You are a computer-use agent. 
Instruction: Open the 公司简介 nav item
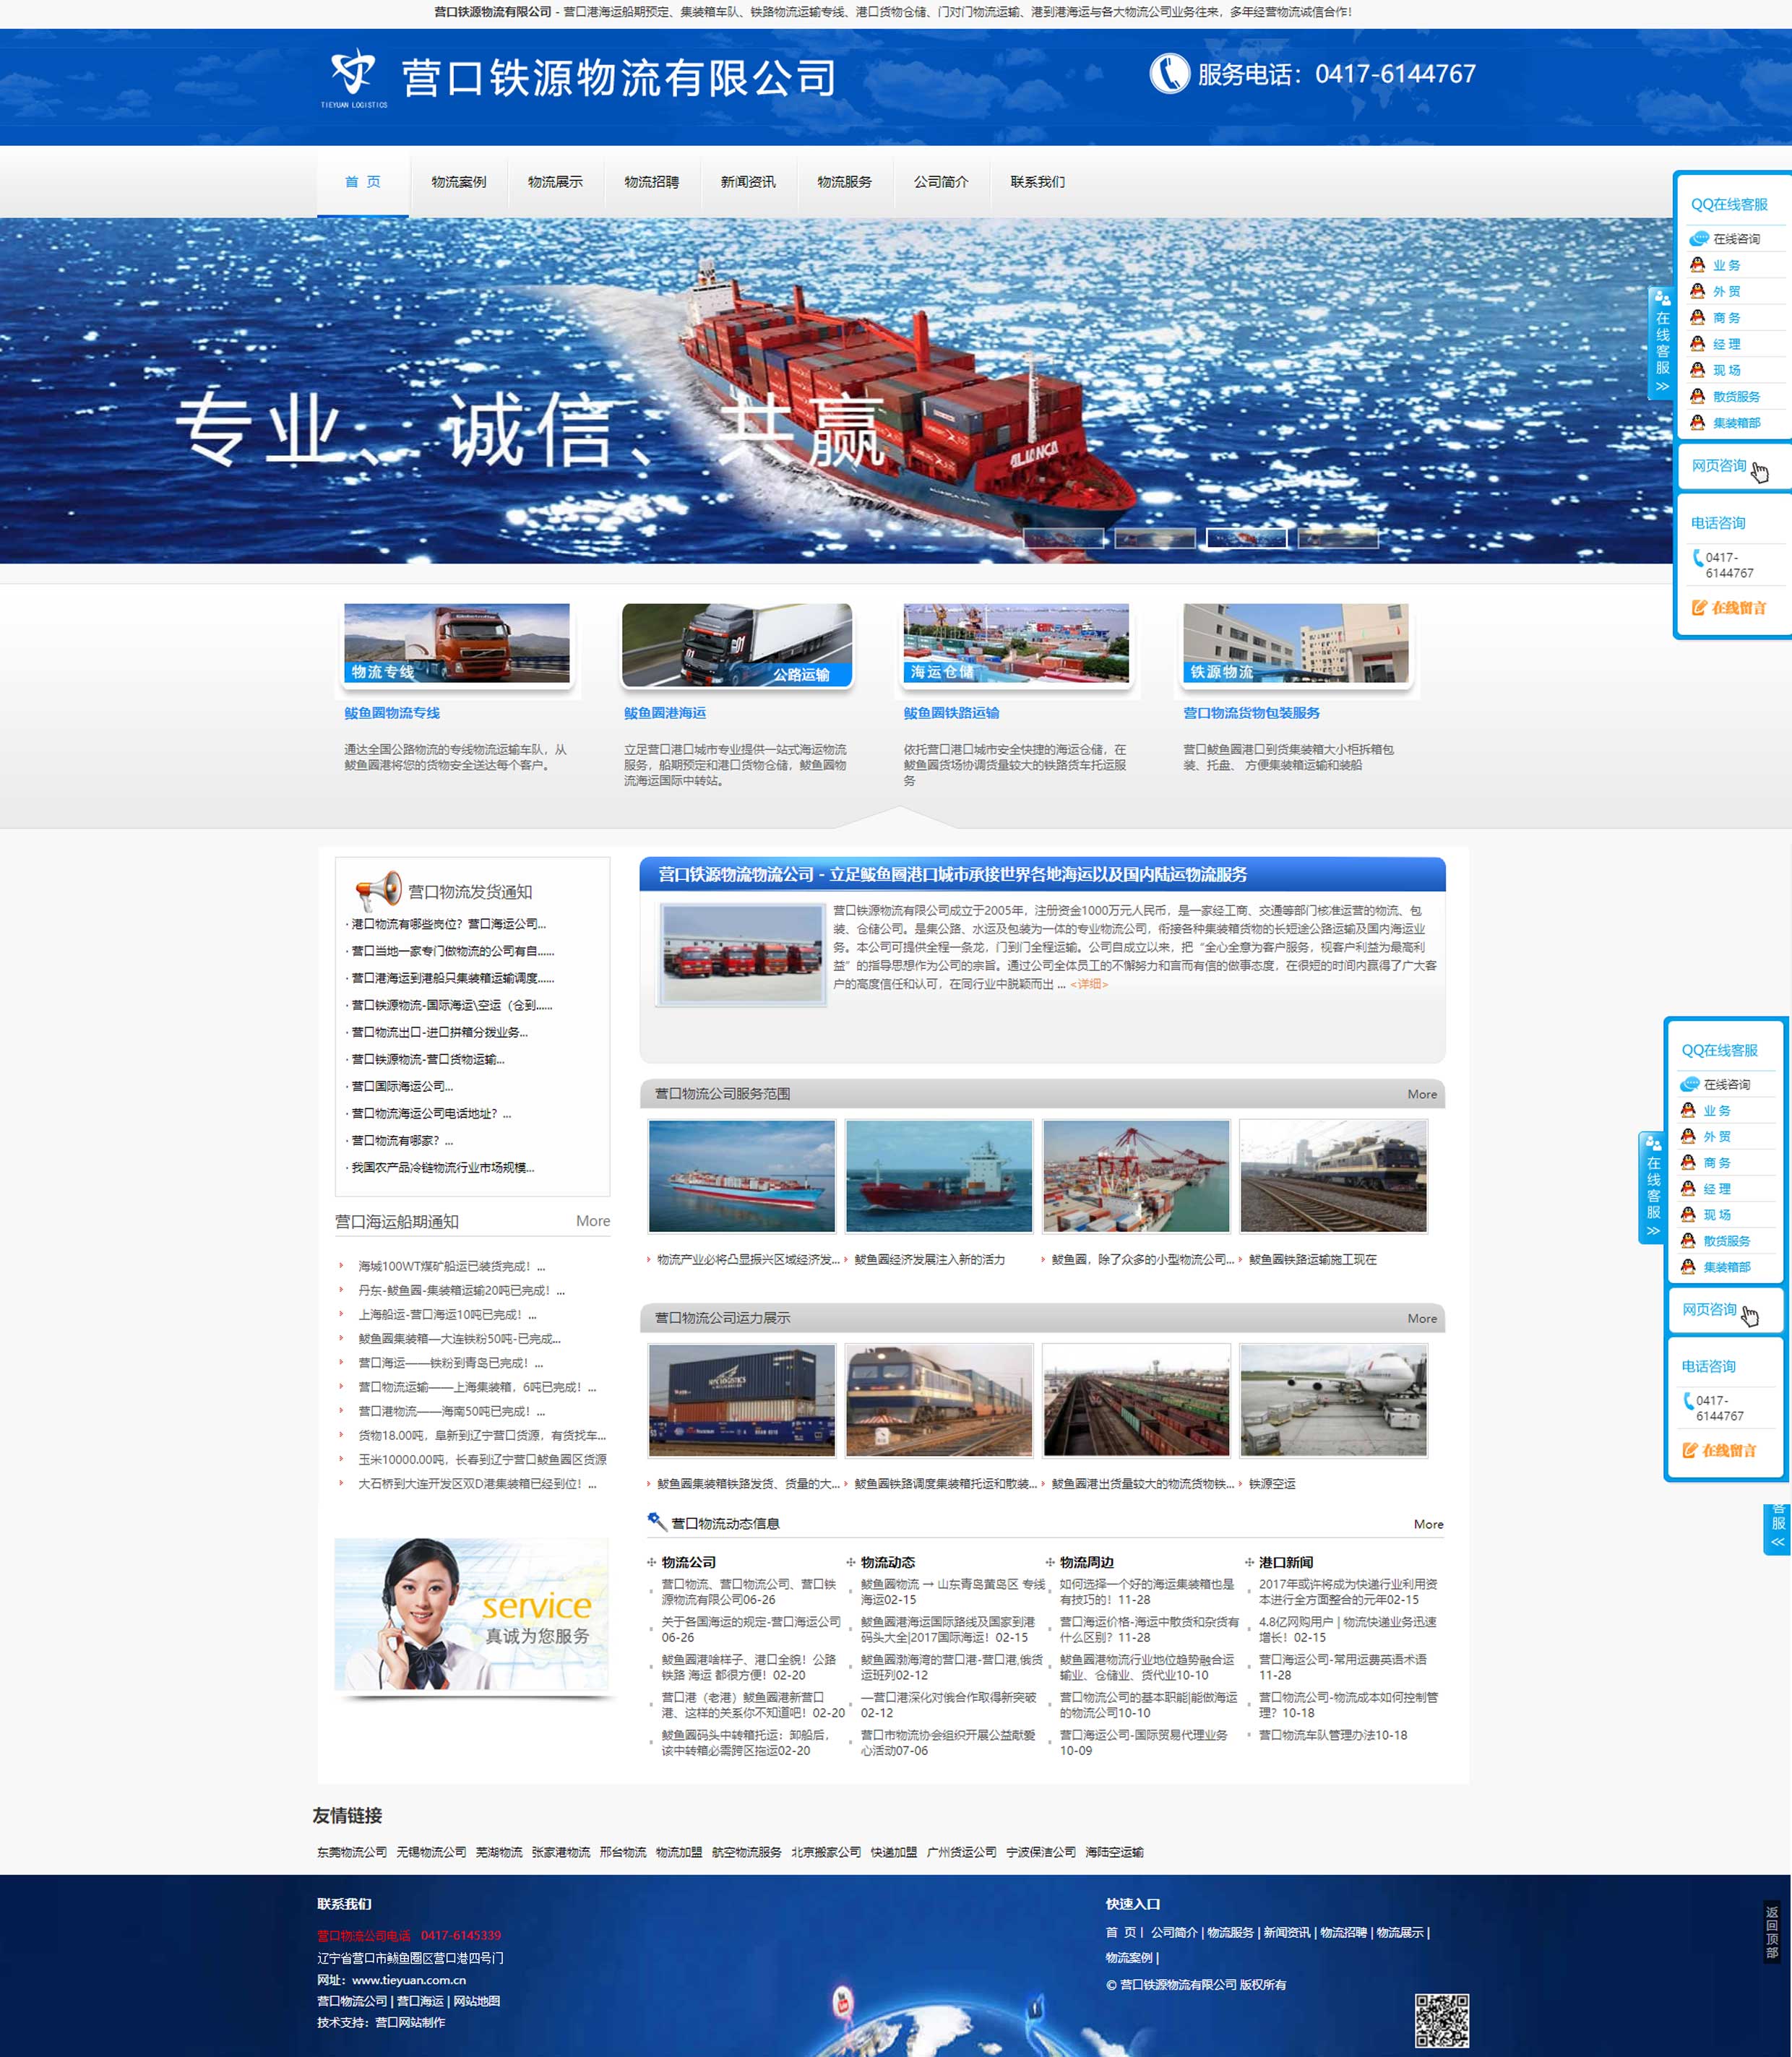click(941, 181)
